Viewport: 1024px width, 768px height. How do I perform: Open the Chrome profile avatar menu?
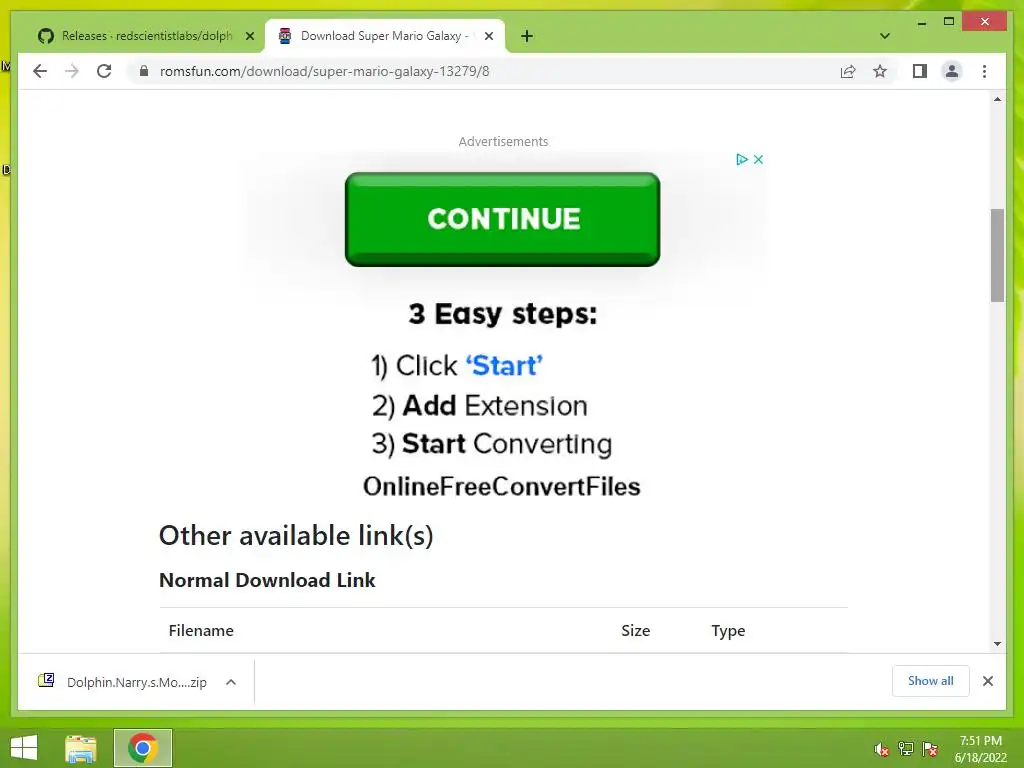pos(952,71)
